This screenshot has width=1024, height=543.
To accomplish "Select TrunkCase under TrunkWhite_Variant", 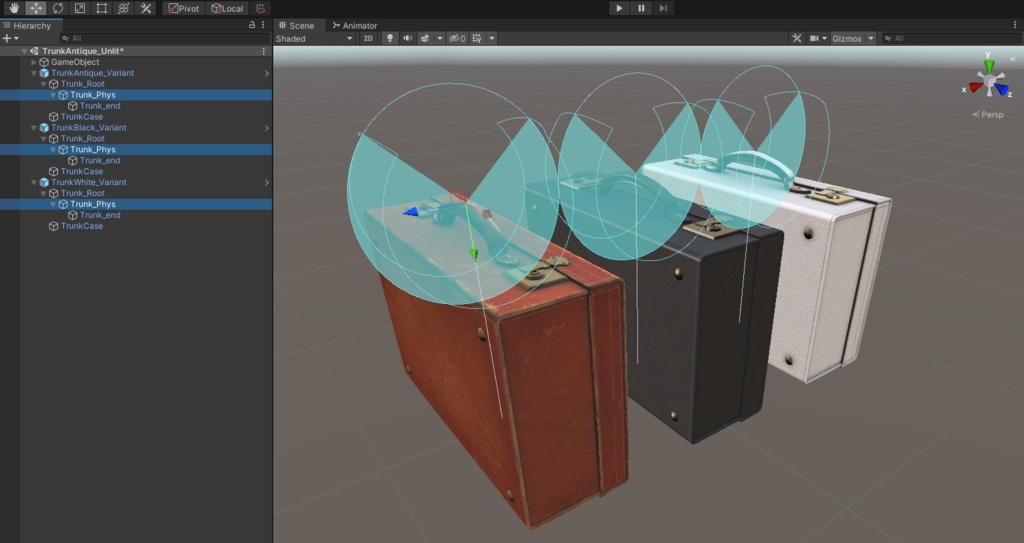I will coord(82,226).
